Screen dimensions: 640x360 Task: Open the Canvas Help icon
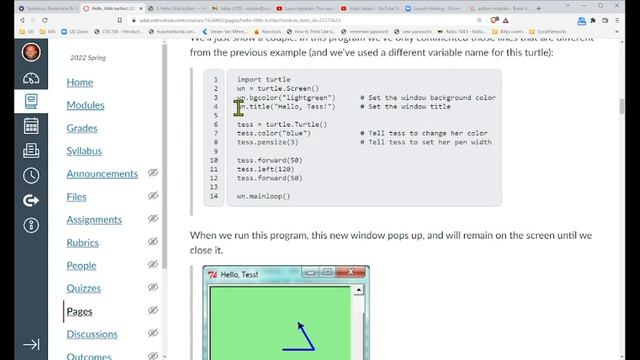tap(31, 225)
